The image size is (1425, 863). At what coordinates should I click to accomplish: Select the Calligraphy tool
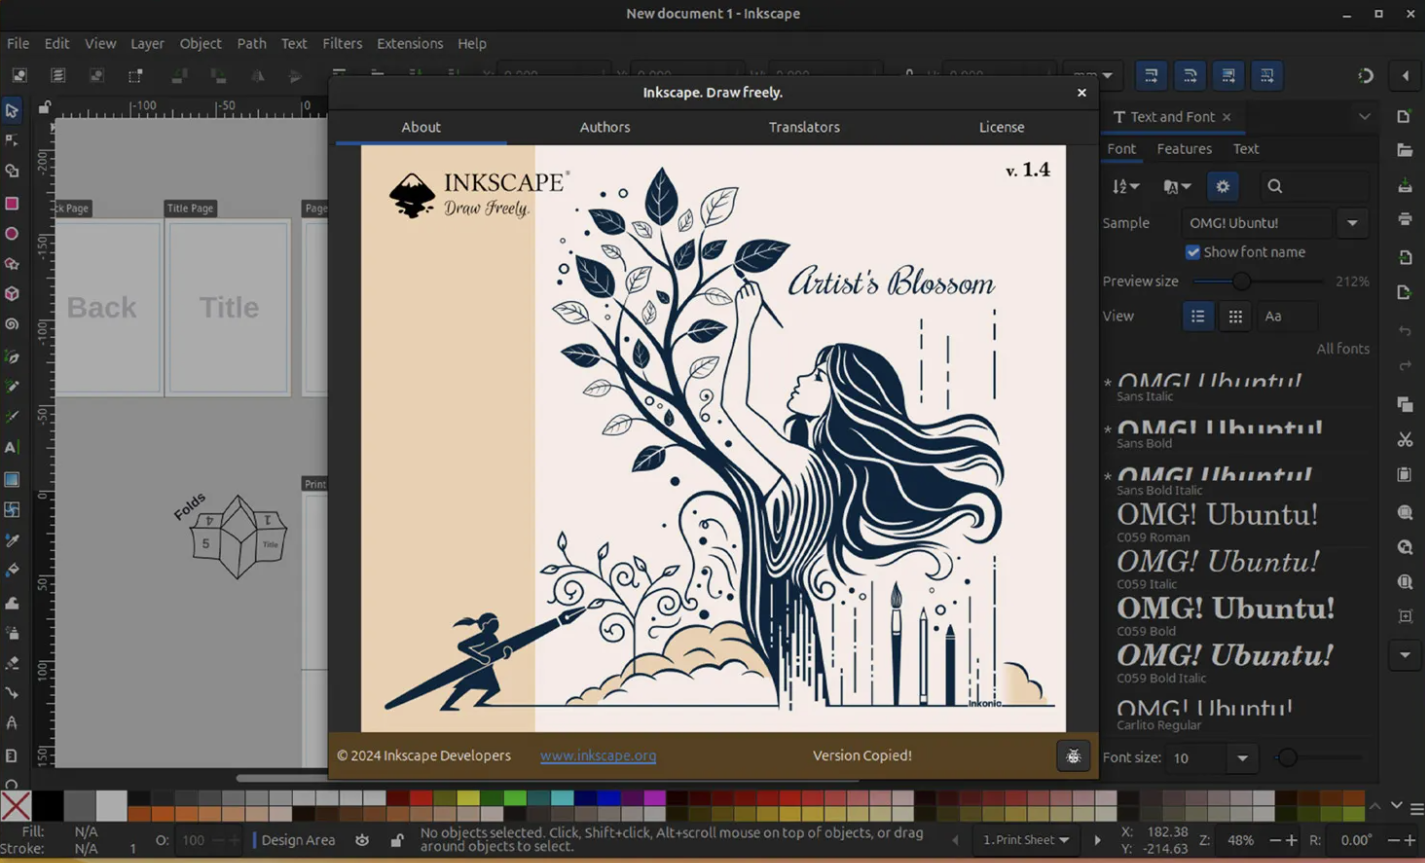coord(11,417)
